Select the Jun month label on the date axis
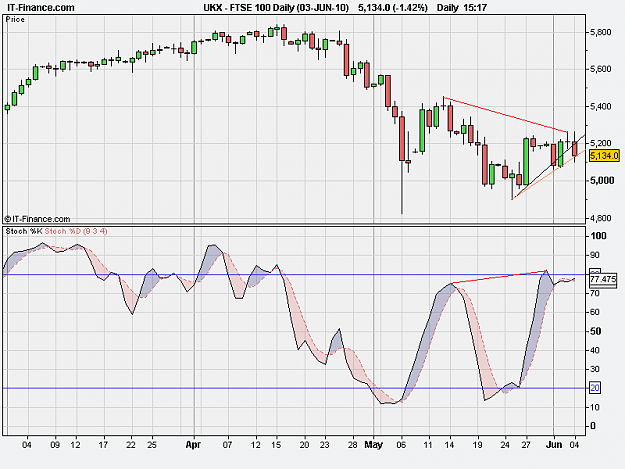 coord(554,445)
